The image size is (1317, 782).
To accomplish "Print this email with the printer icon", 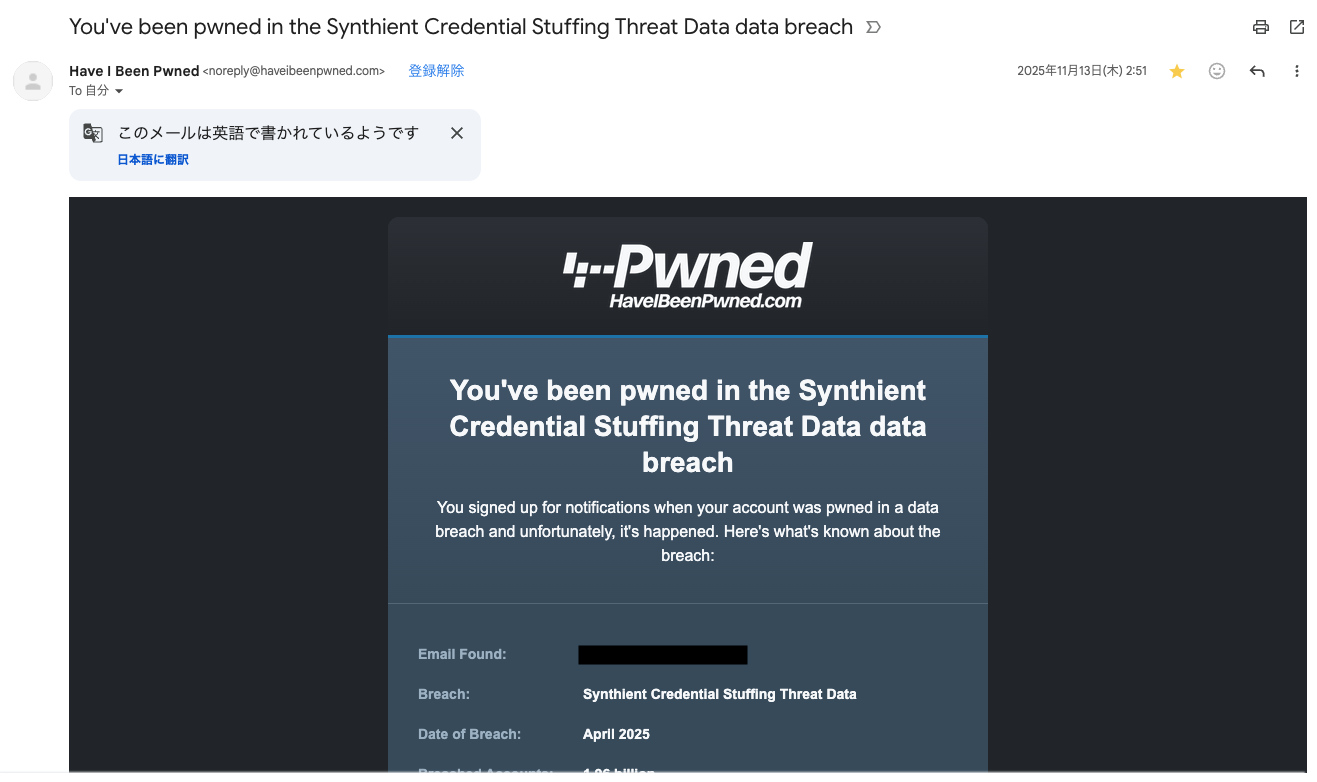I will coord(1261,28).
